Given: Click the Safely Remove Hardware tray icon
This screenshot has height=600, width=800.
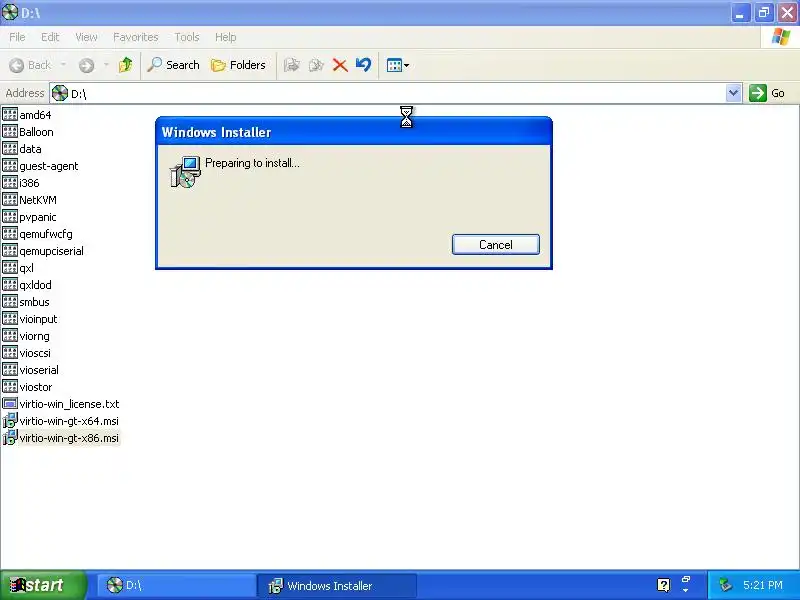Looking at the screenshot, I should (x=725, y=585).
